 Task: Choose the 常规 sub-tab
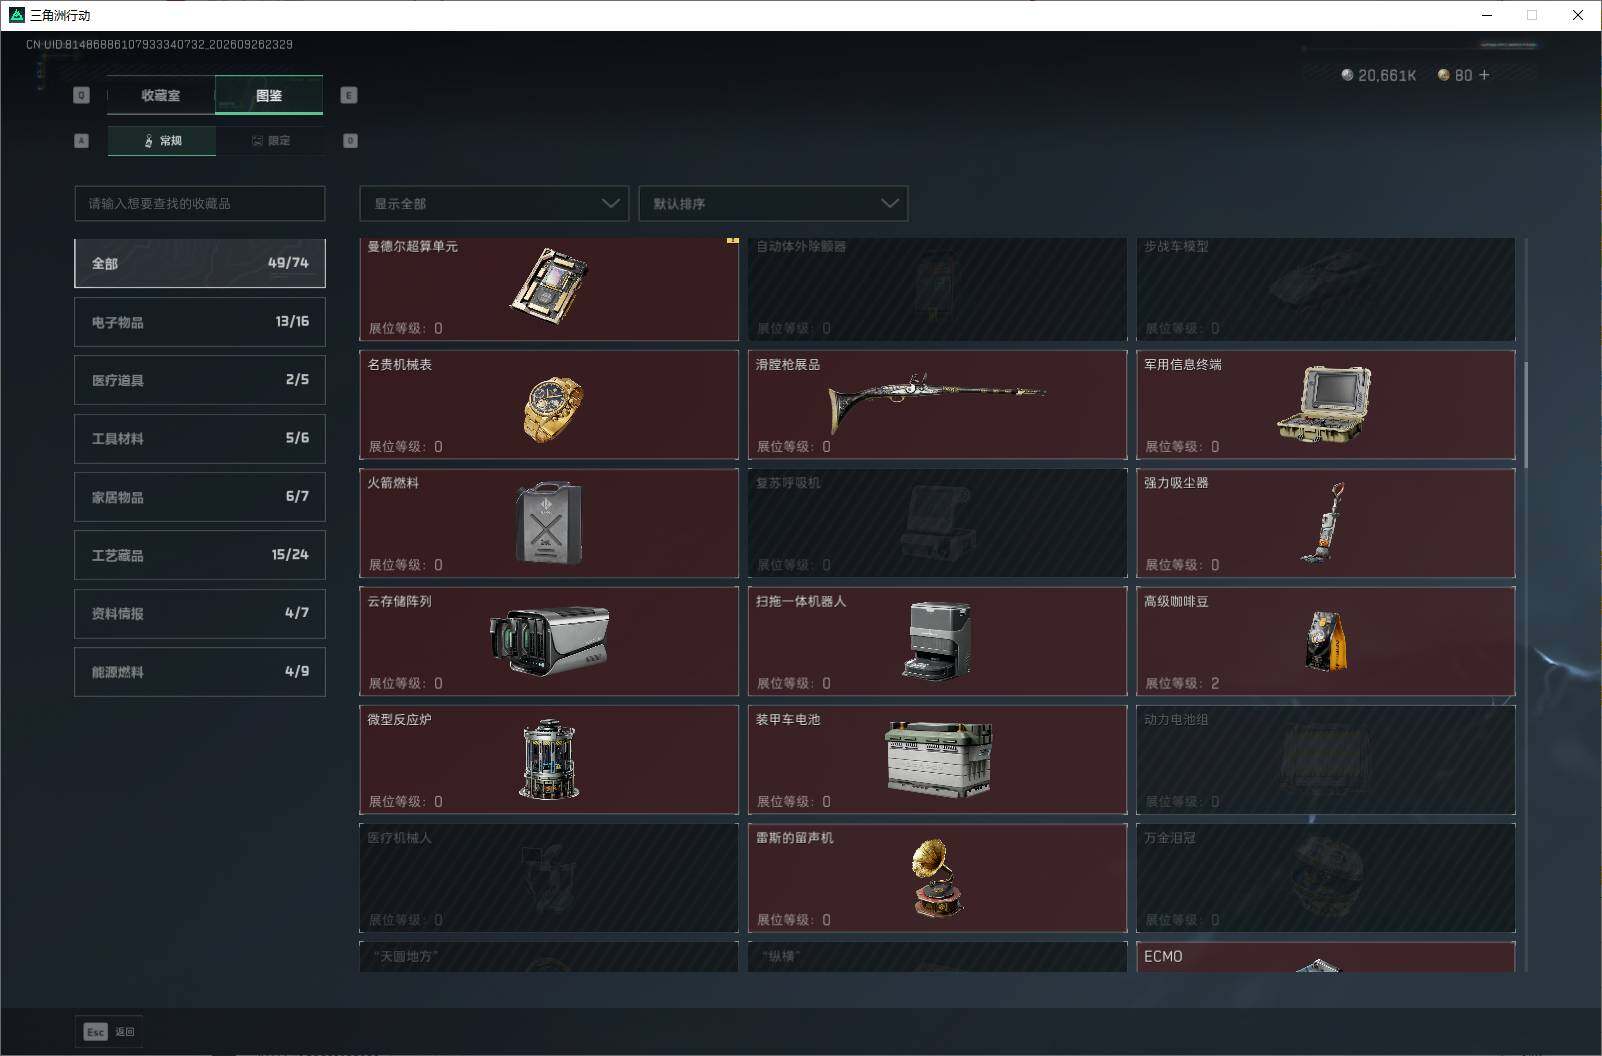click(162, 141)
